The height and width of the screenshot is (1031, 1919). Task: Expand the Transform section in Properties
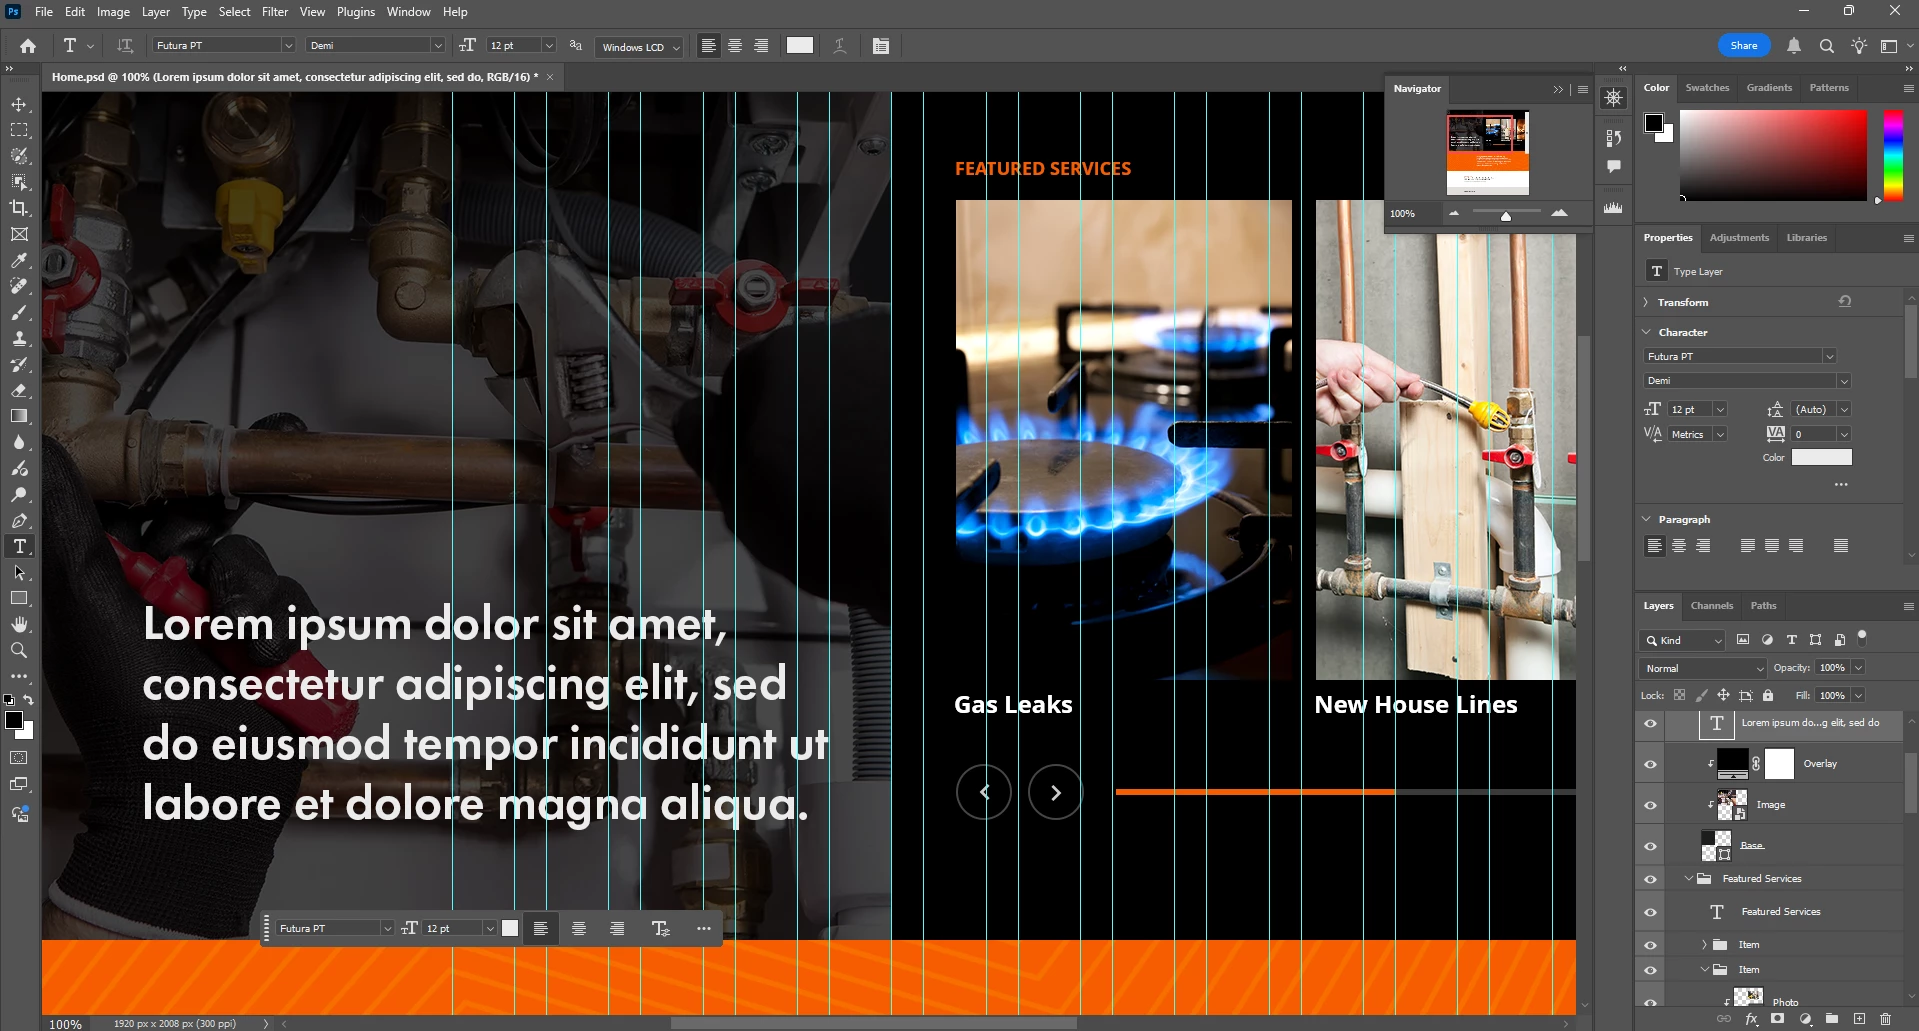click(1646, 302)
